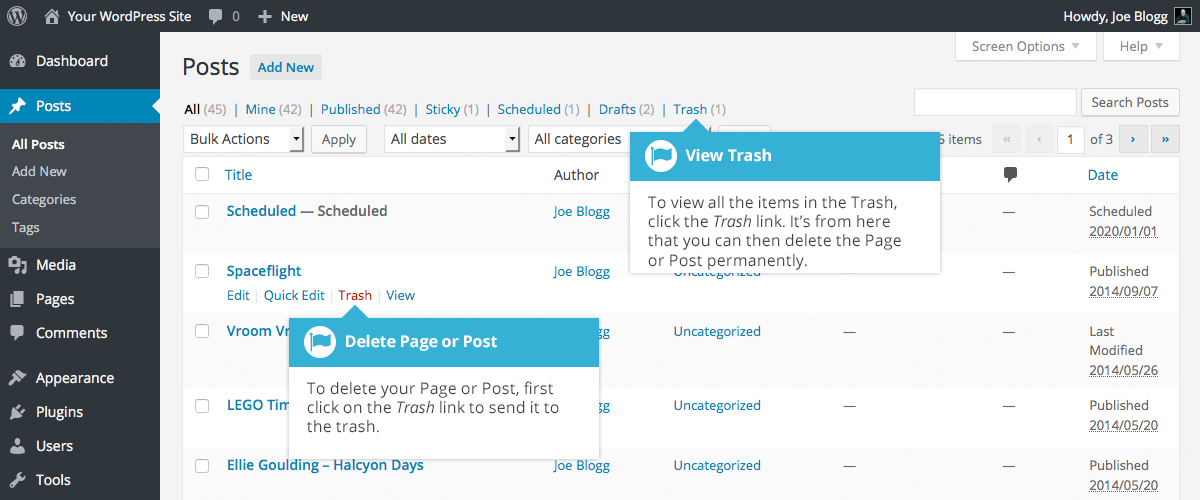Go to the next page arrow
The width and height of the screenshot is (1200, 500).
click(x=1133, y=139)
